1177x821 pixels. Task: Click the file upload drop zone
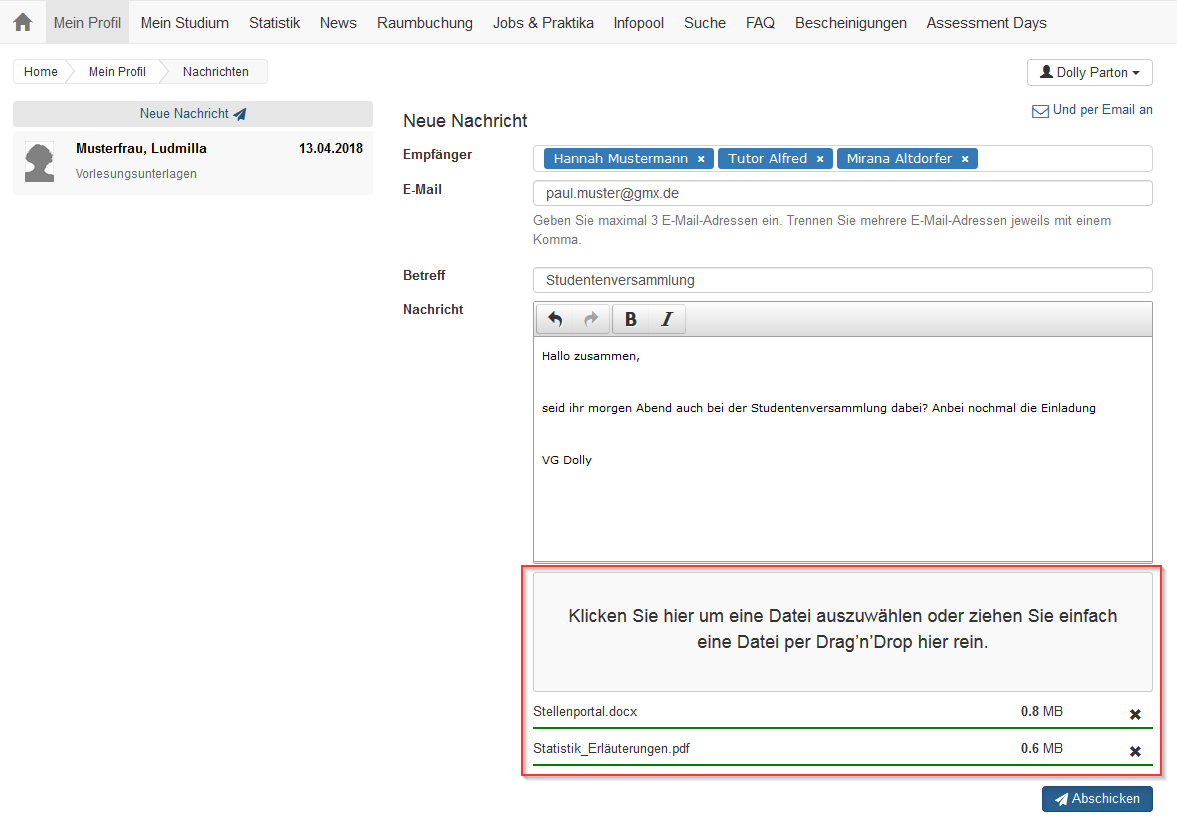(x=842, y=631)
